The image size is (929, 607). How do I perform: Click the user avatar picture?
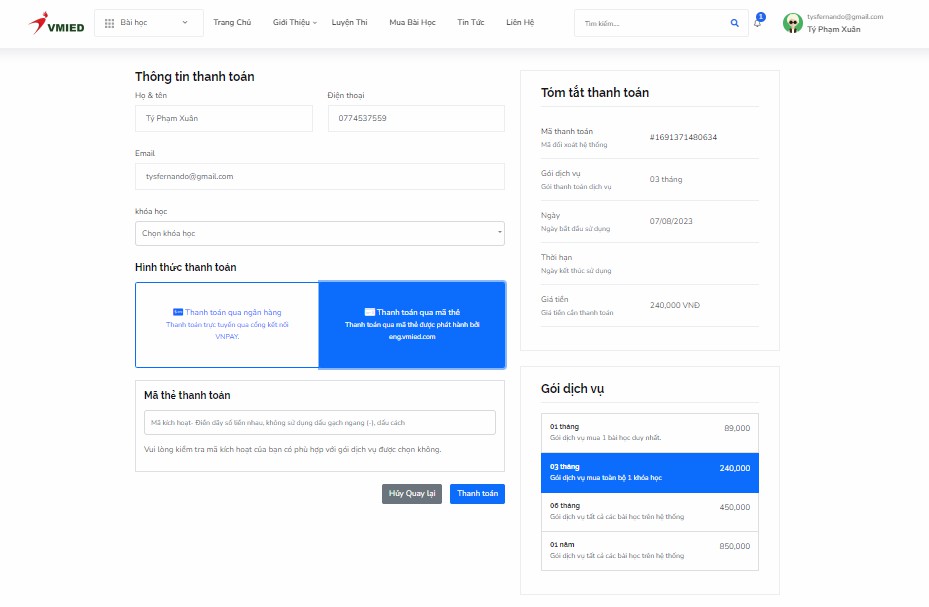tap(792, 23)
